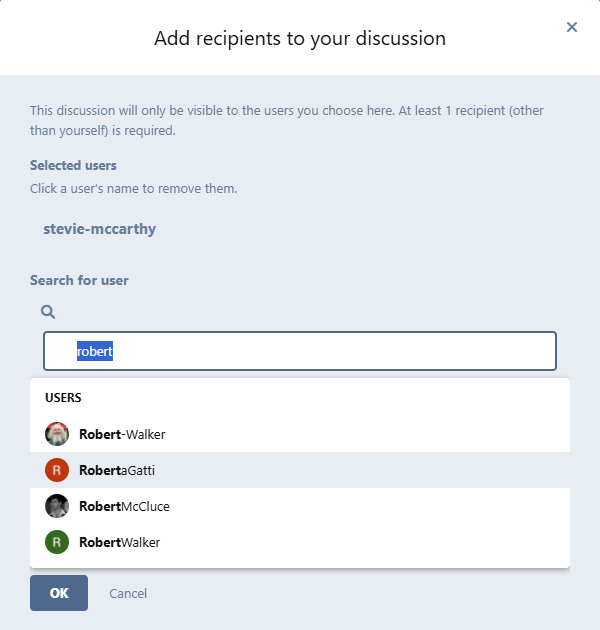Cancel adding recipients

coord(128,593)
